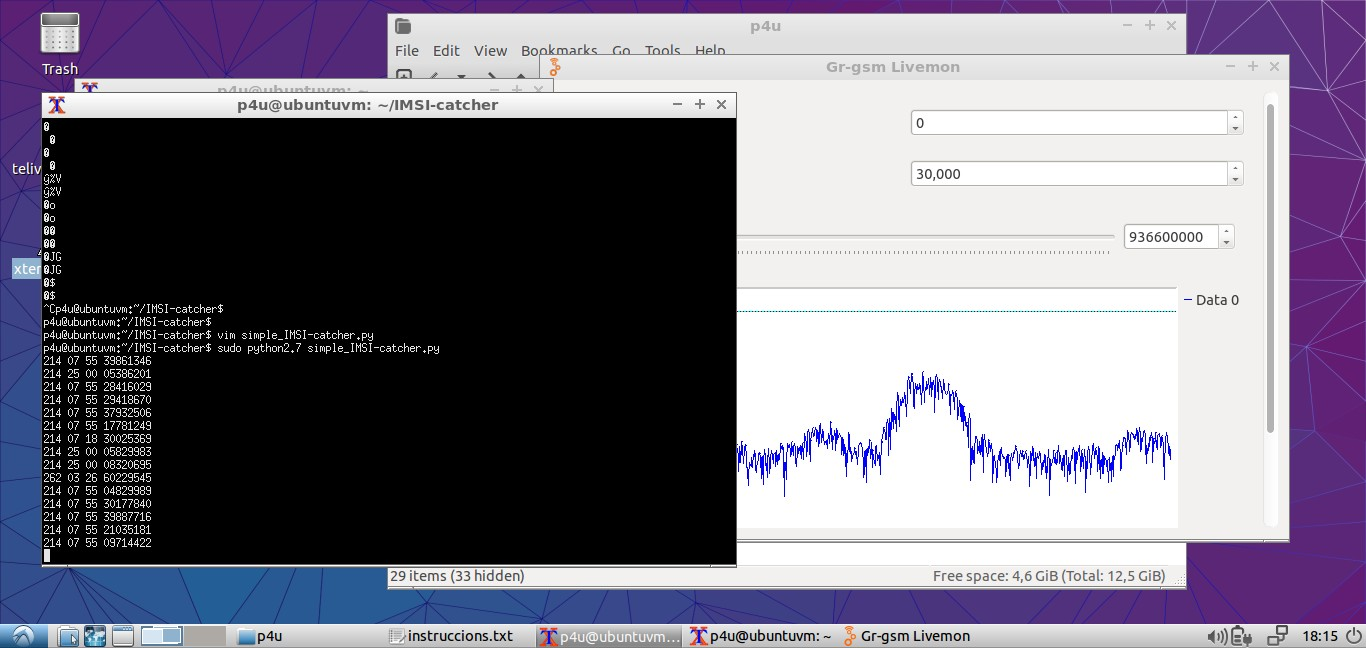The height and width of the screenshot is (648, 1366).
Task: Click the GNU Radio icon in Livemon title bar
Action: pos(554,67)
